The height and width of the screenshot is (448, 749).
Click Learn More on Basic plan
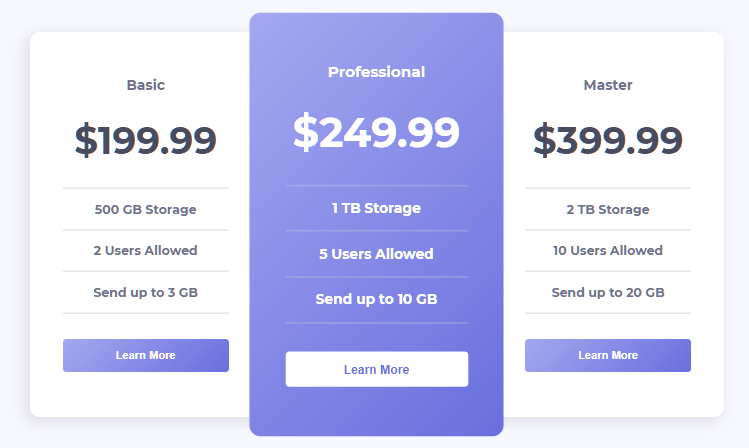(146, 355)
